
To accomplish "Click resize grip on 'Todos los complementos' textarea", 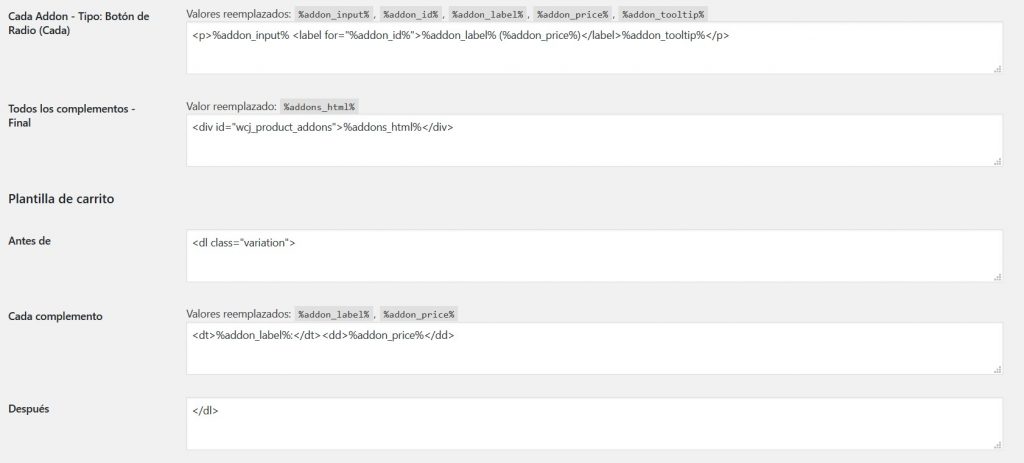I will point(997,161).
